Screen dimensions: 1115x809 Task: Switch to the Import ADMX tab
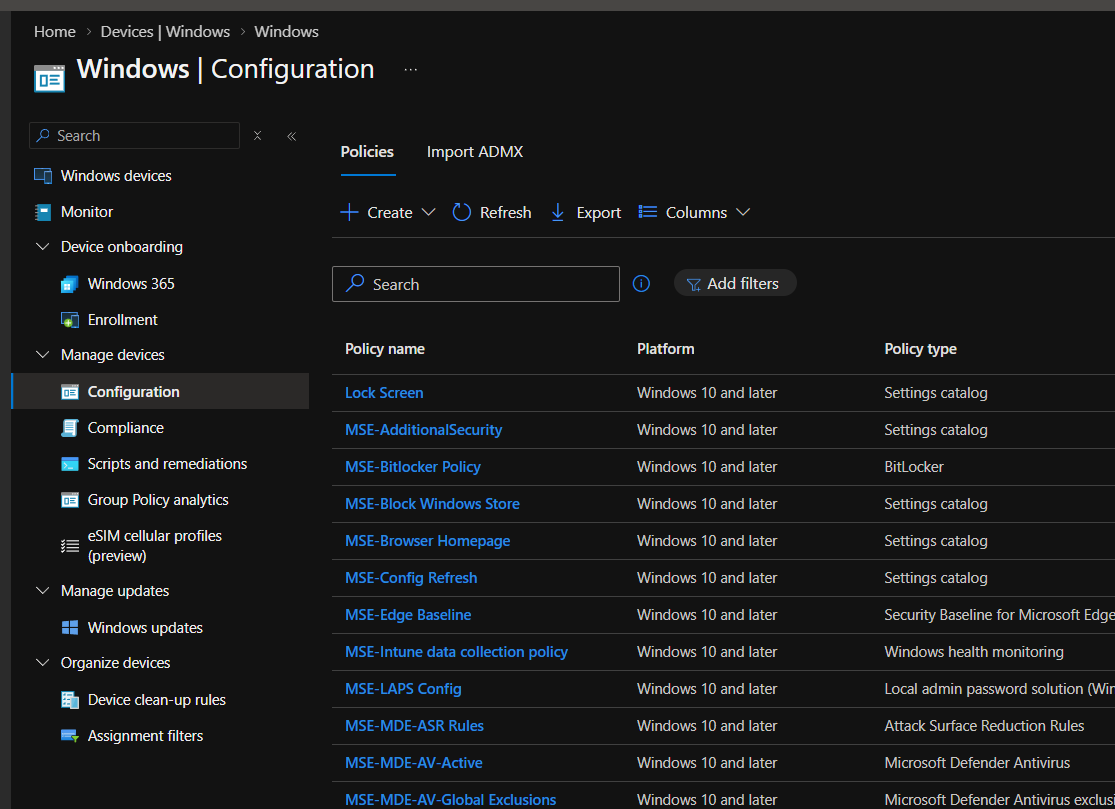point(474,151)
